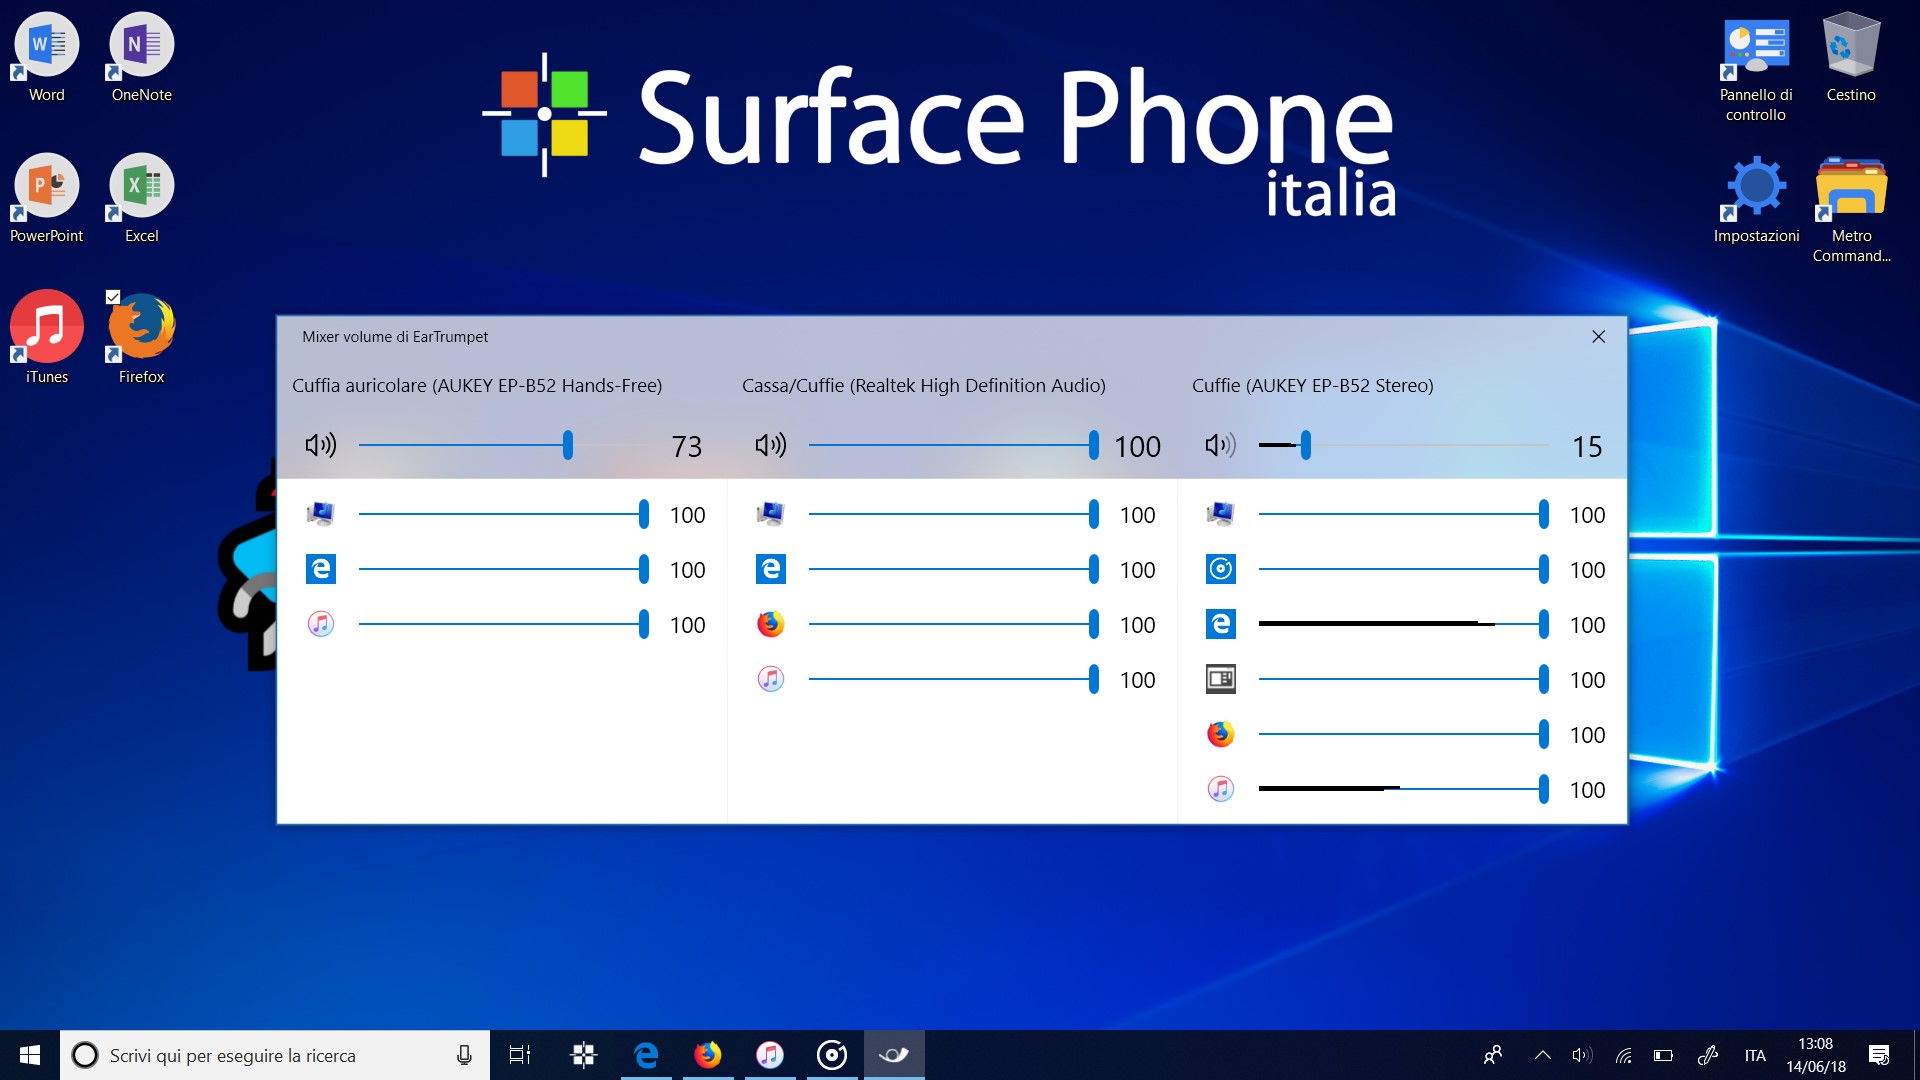Select Impostazioni desktop shortcut
Image resolution: width=1920 pixels, height=1080 pixels.
pos(1756,199)
